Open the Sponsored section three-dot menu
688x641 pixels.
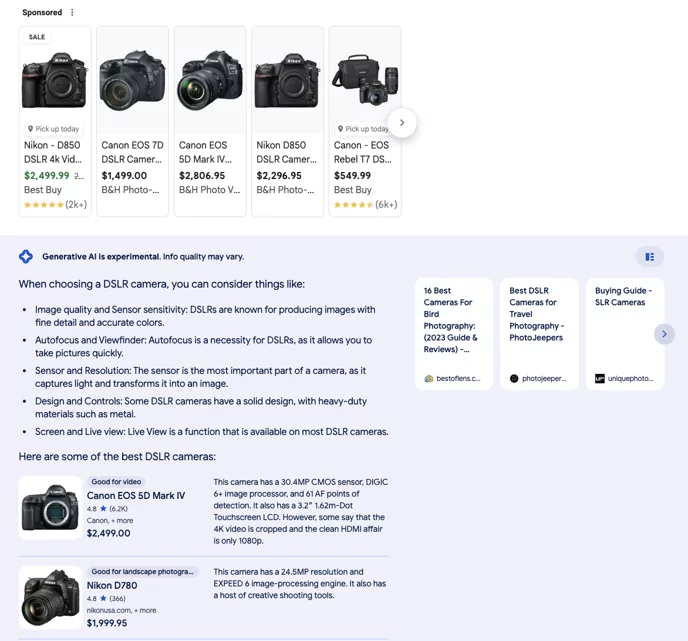point(72,12)
